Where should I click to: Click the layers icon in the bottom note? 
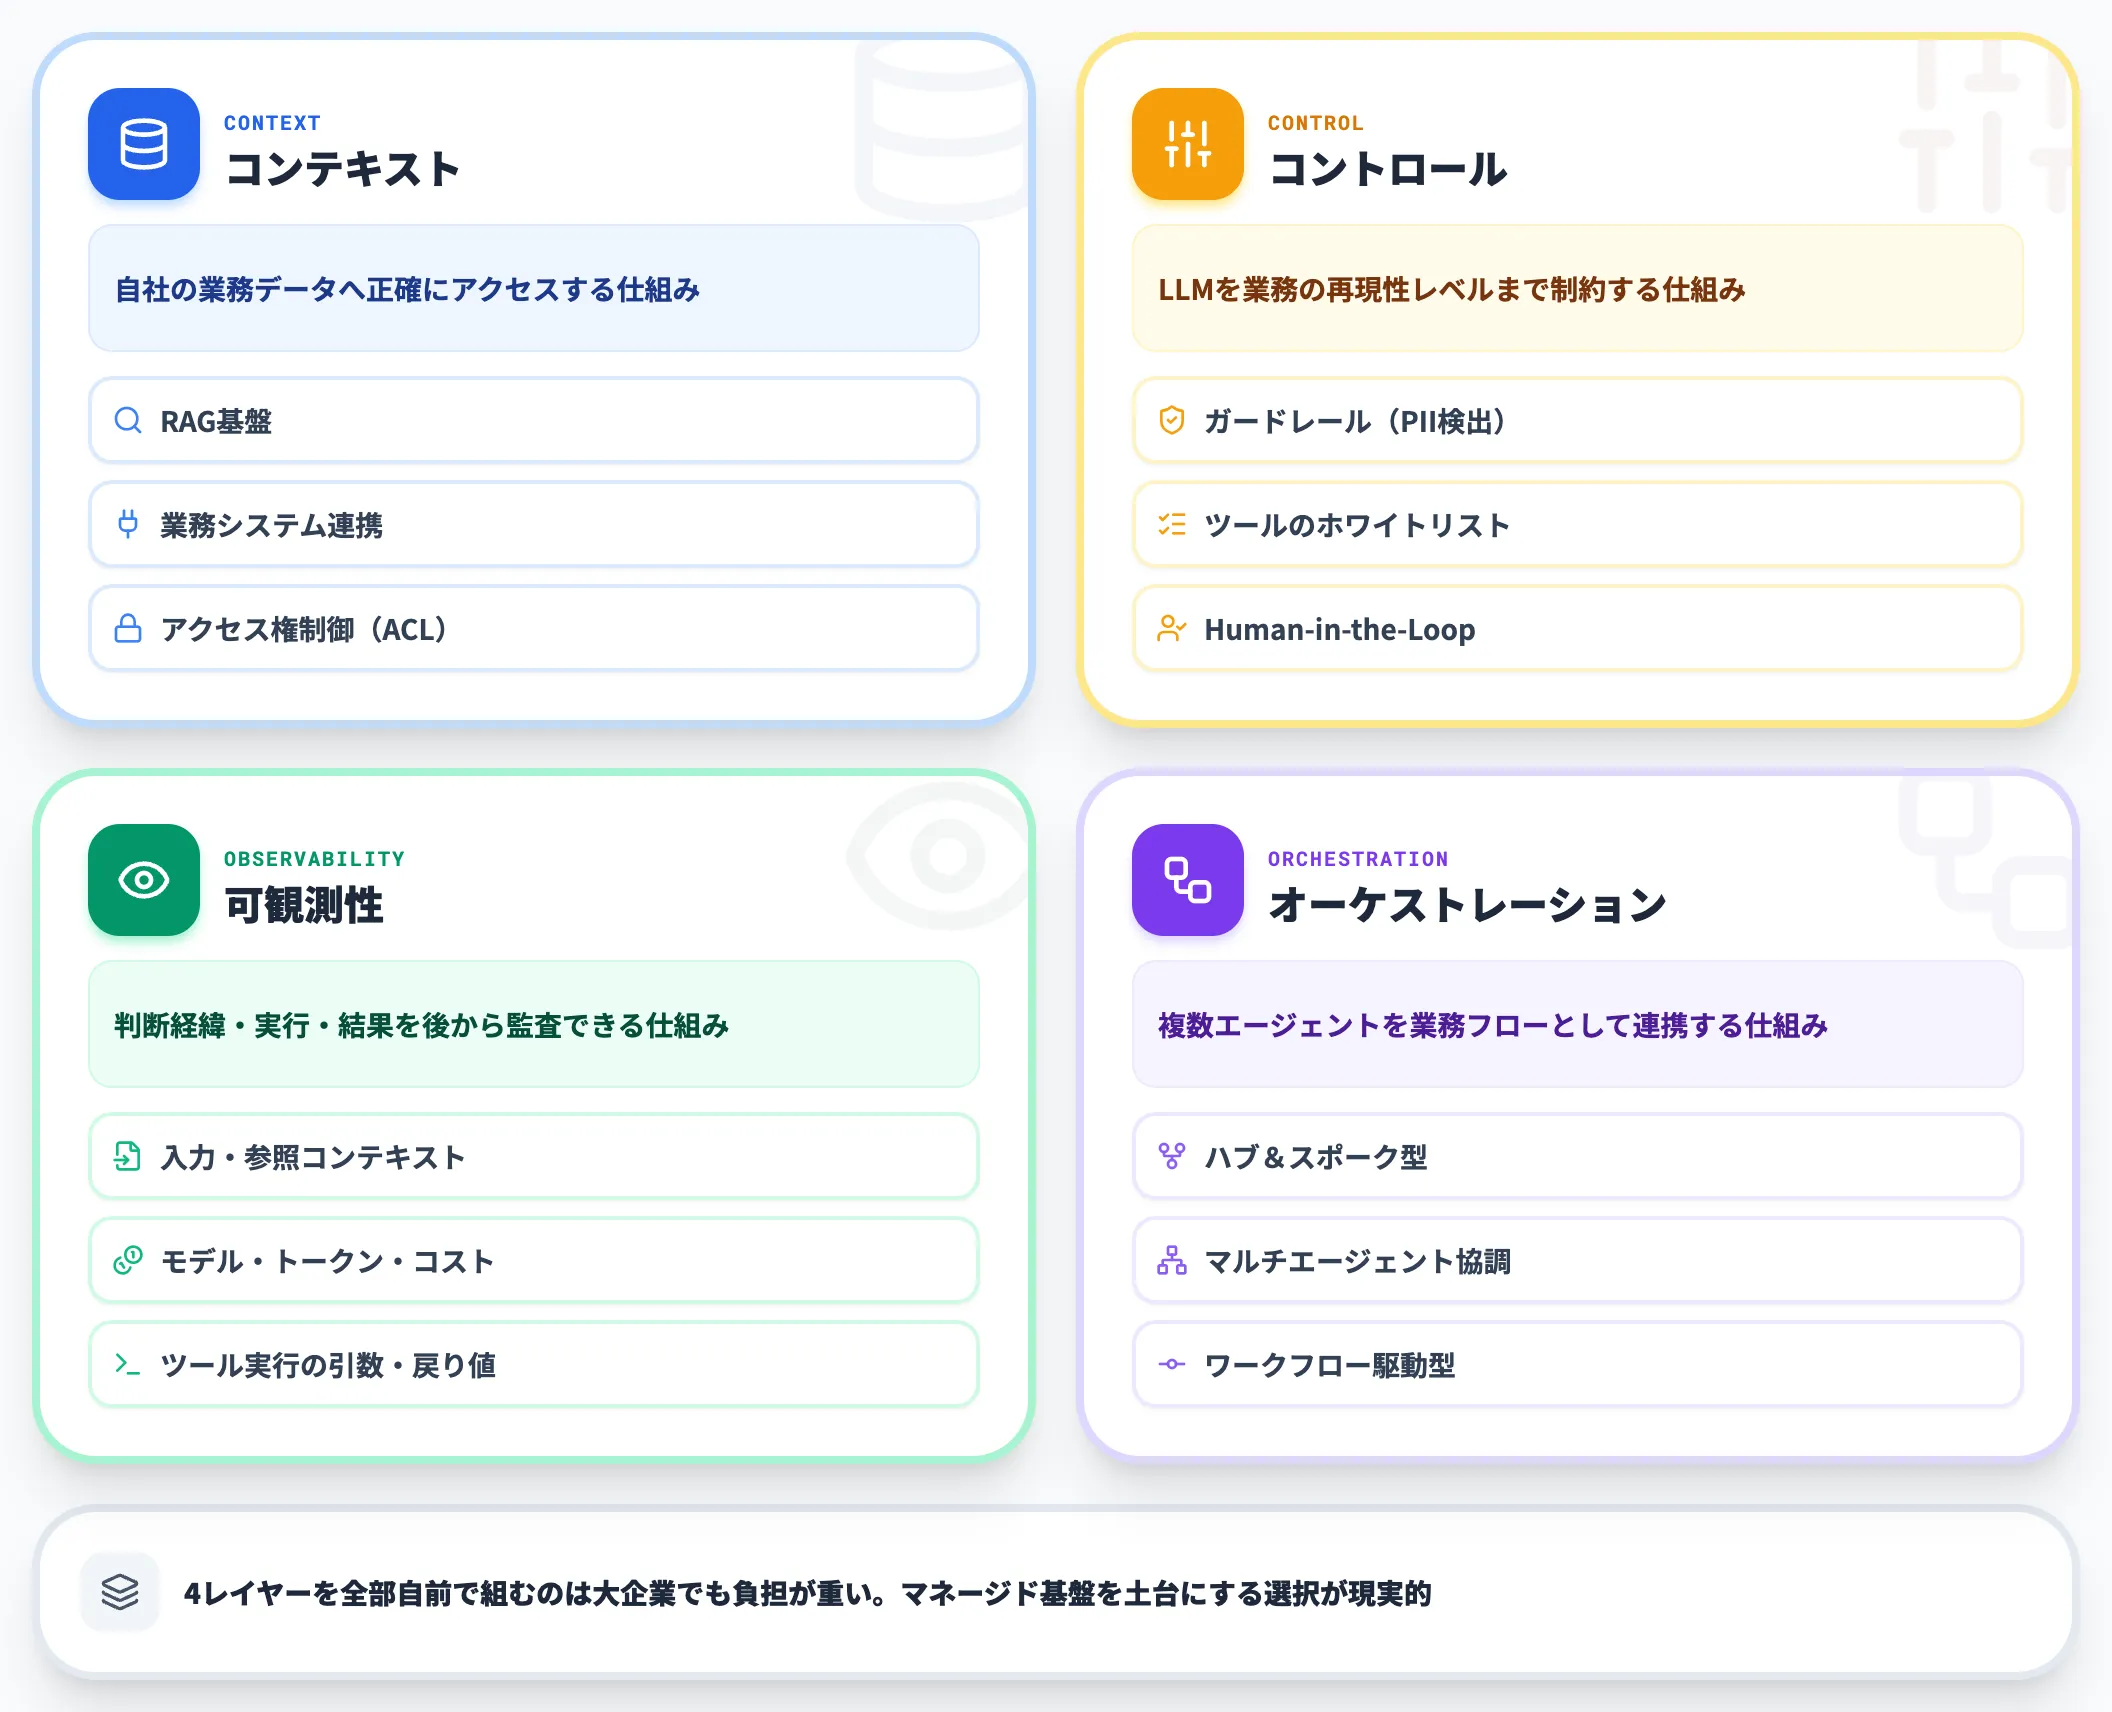point(120,1592)
